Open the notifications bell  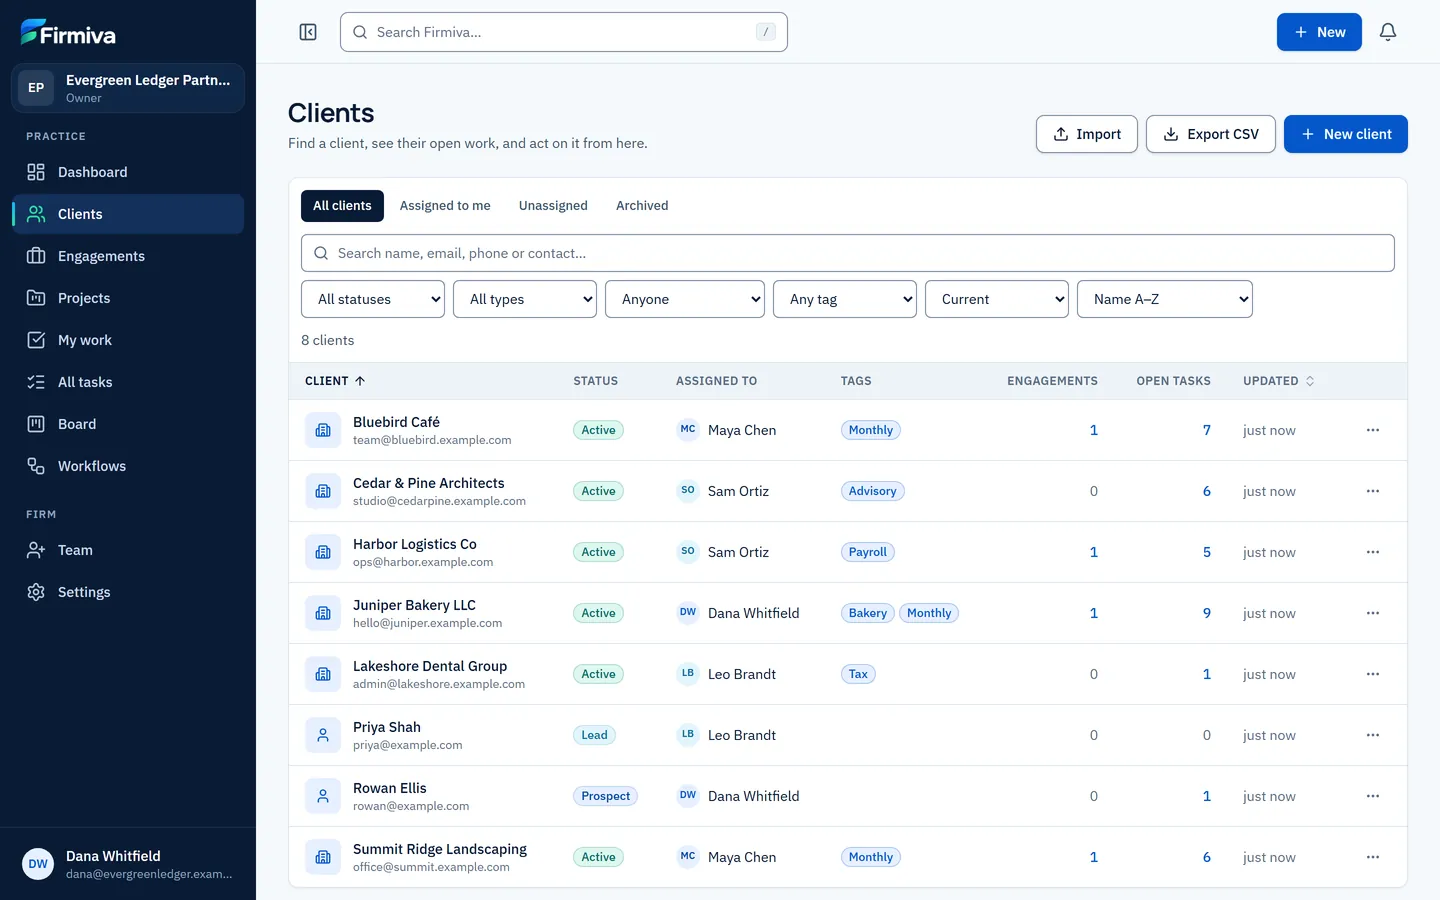[1388, 32]
